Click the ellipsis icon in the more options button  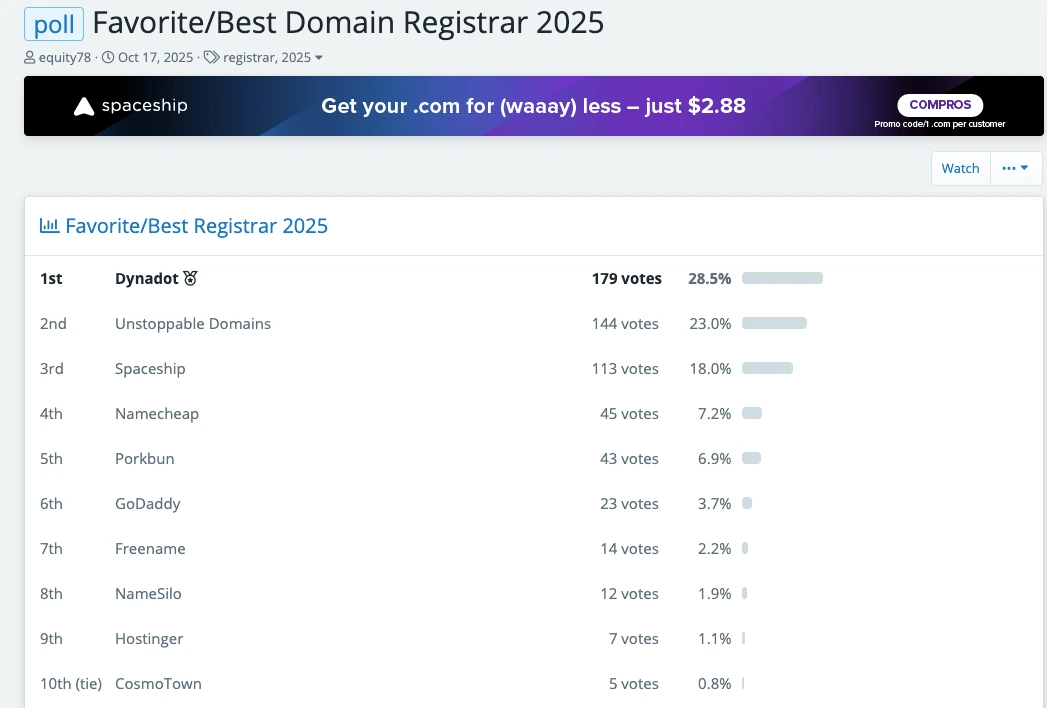(x=1011, y=168)
